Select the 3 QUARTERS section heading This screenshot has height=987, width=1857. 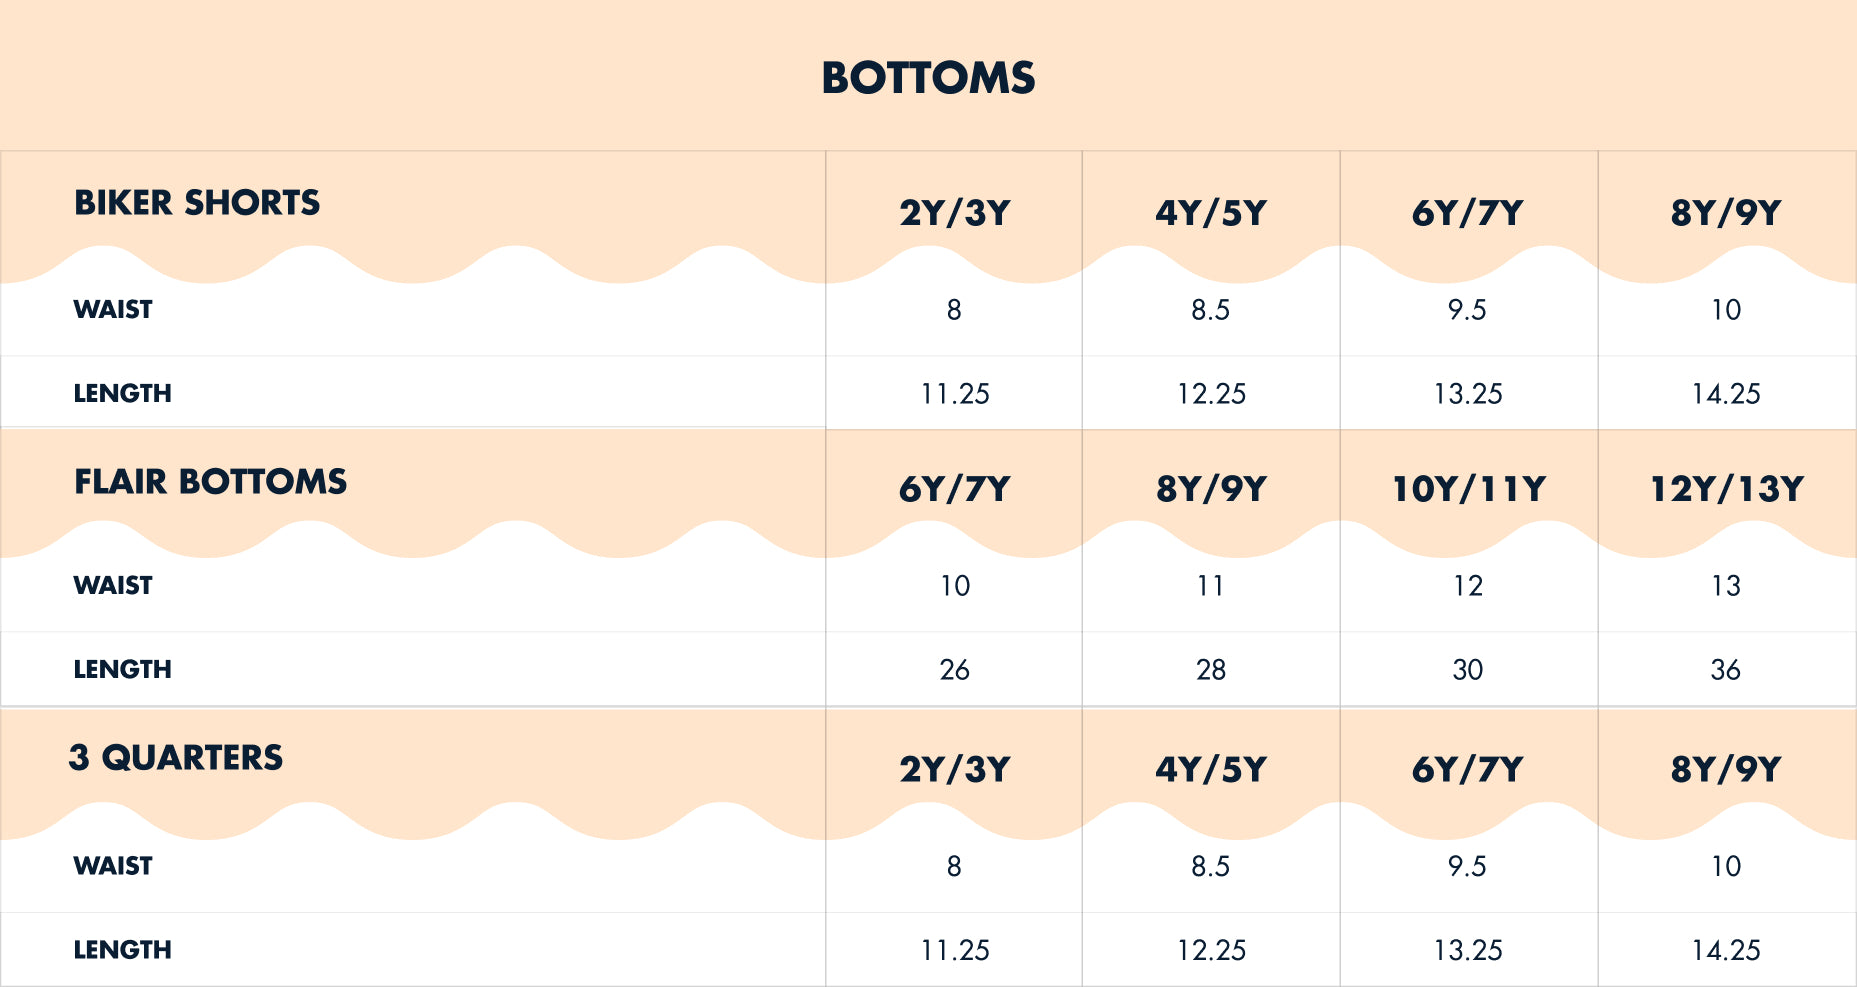176,758
